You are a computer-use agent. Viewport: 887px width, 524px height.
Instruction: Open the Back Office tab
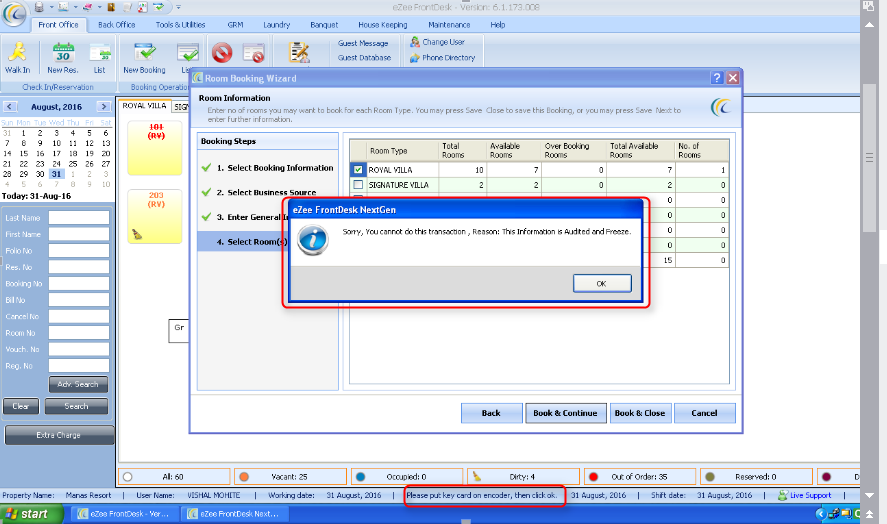[x=117, y=24]
